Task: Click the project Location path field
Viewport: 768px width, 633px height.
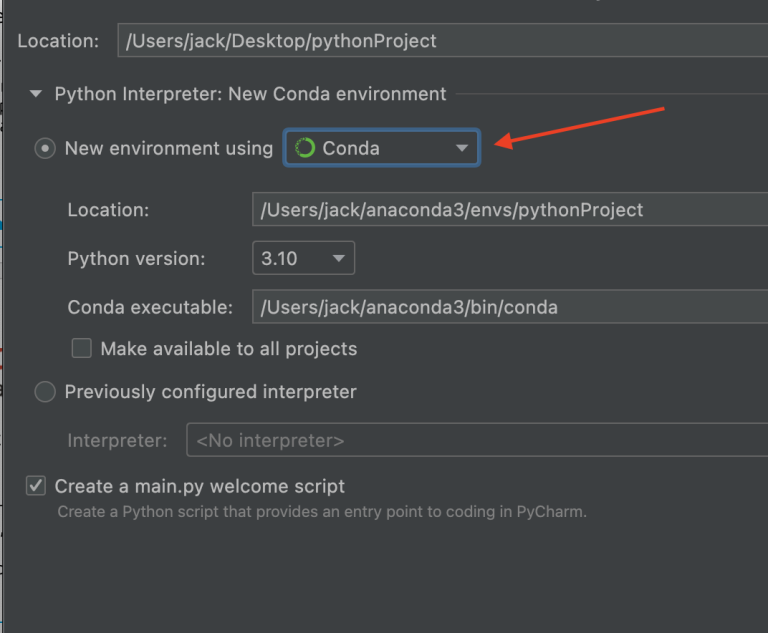Action: (x=440, y=41)
